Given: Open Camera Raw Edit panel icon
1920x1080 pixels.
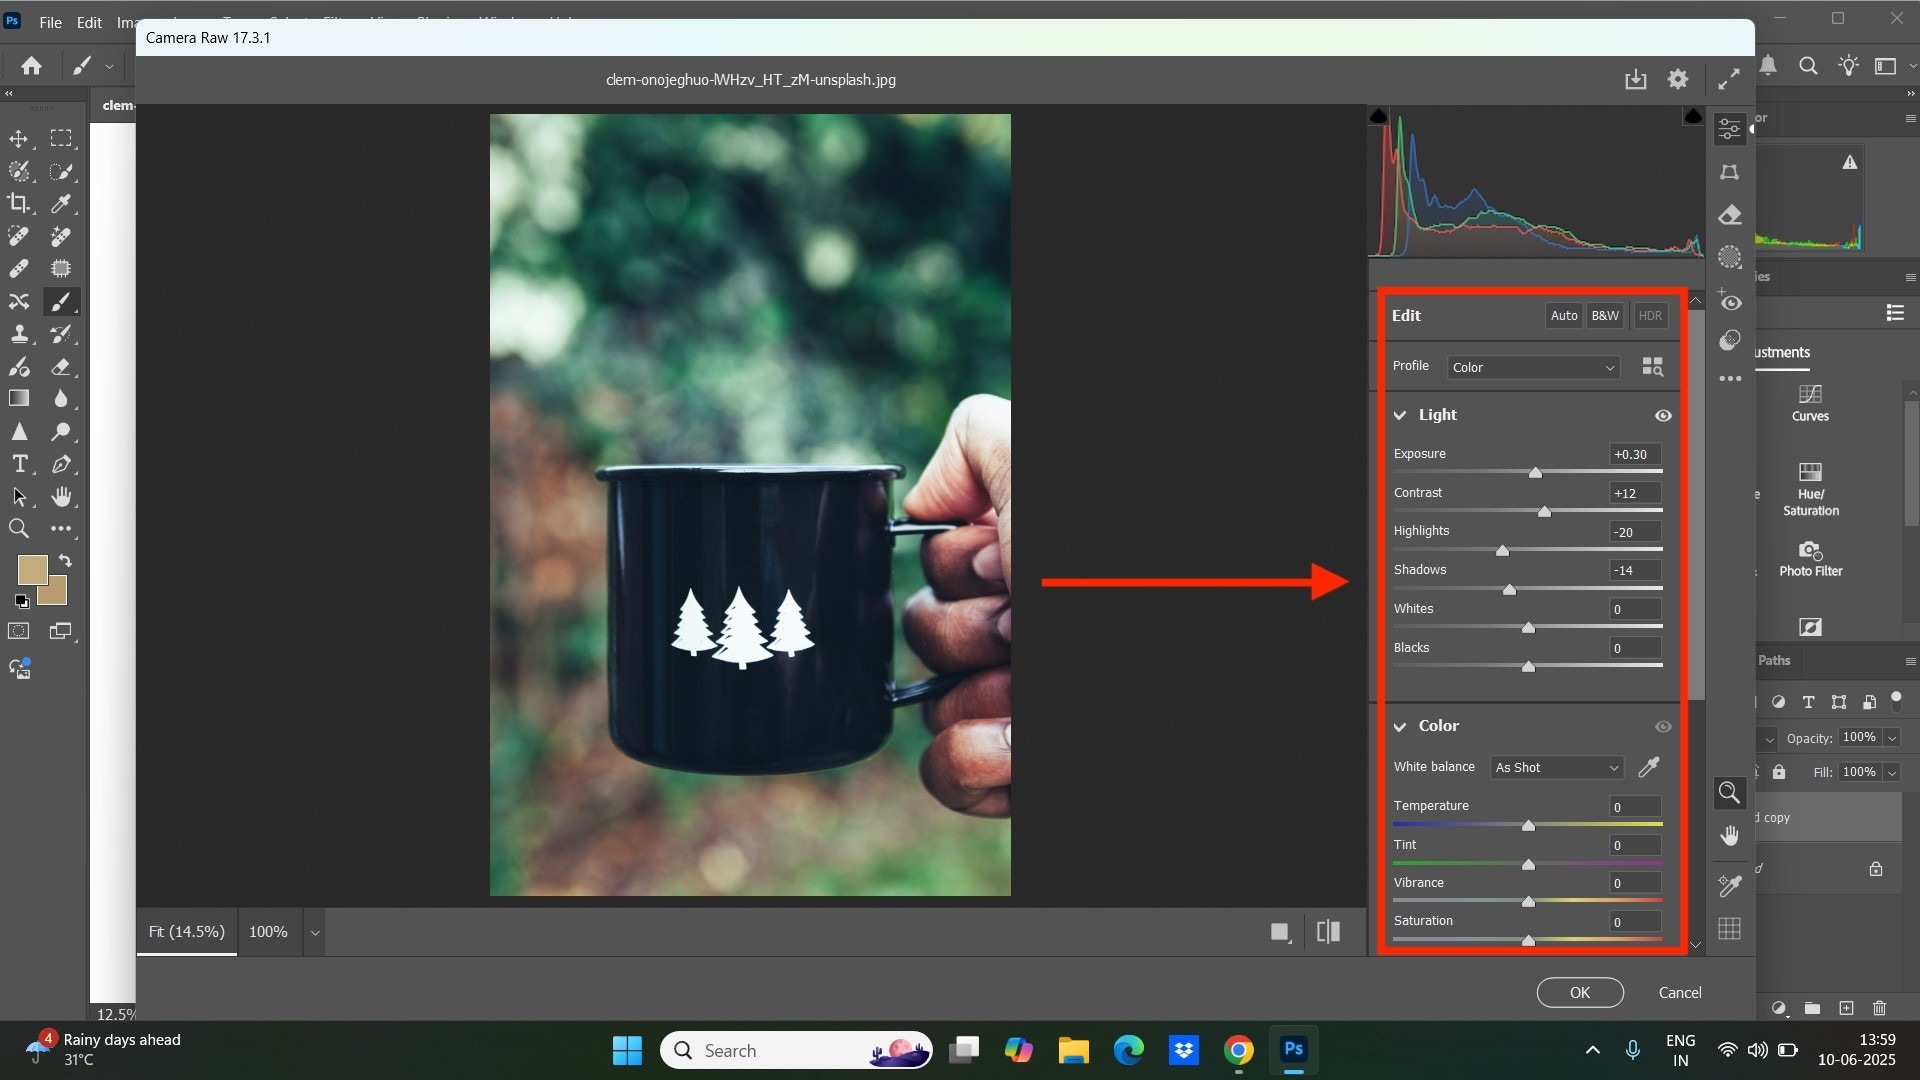Looking at the screenshot, I should click(x=1730, y=129).
